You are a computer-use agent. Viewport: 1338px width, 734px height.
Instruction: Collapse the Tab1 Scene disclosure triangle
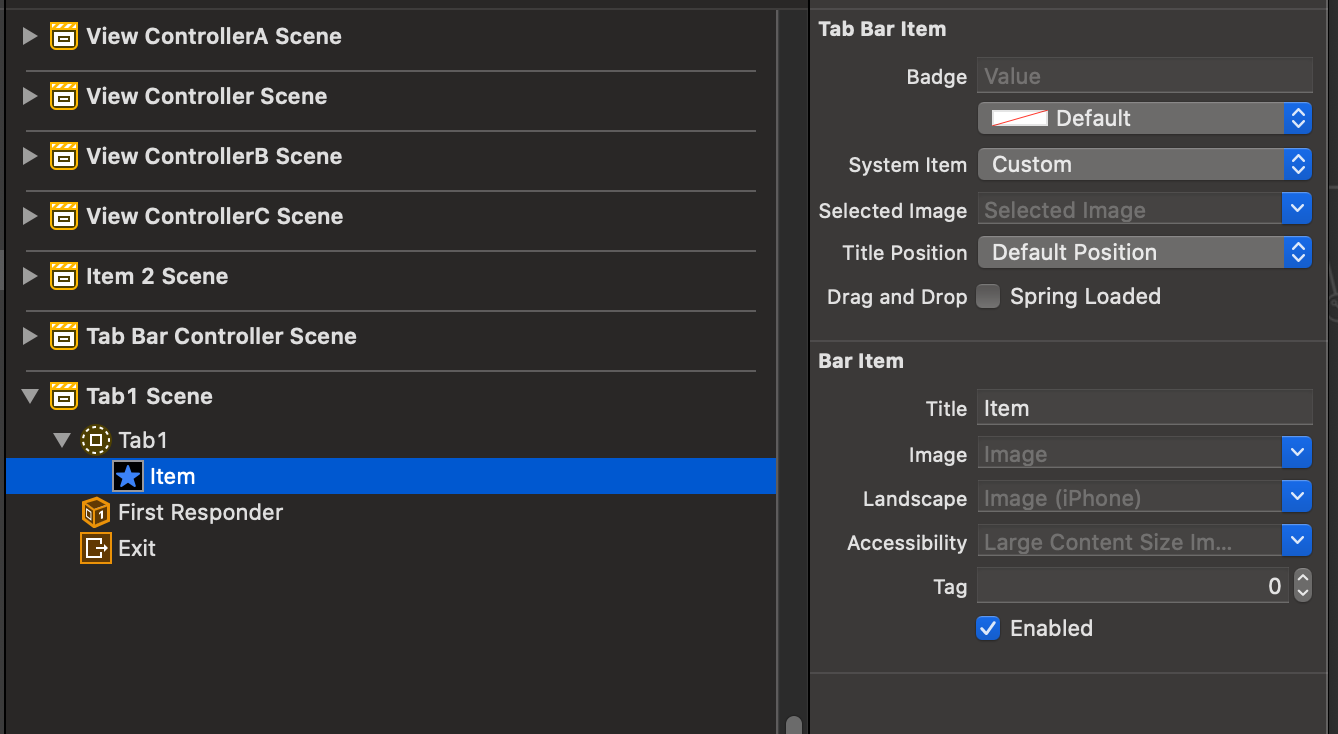pos(30,397)
